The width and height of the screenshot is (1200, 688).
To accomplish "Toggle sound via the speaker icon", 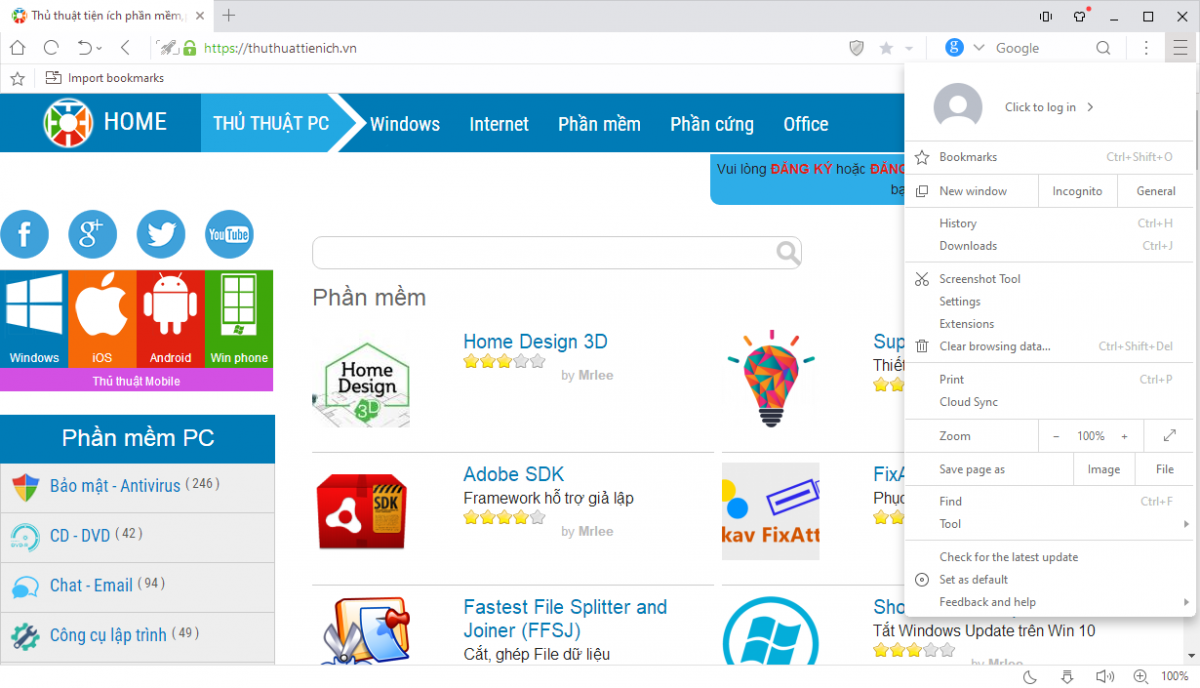I will point(1104,676).
